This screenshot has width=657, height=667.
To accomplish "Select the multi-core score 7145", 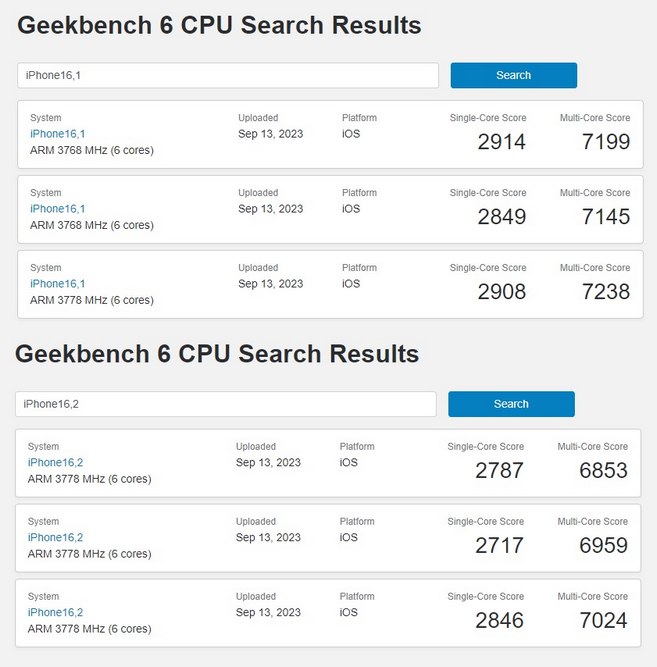I will [x=605, y=217].
